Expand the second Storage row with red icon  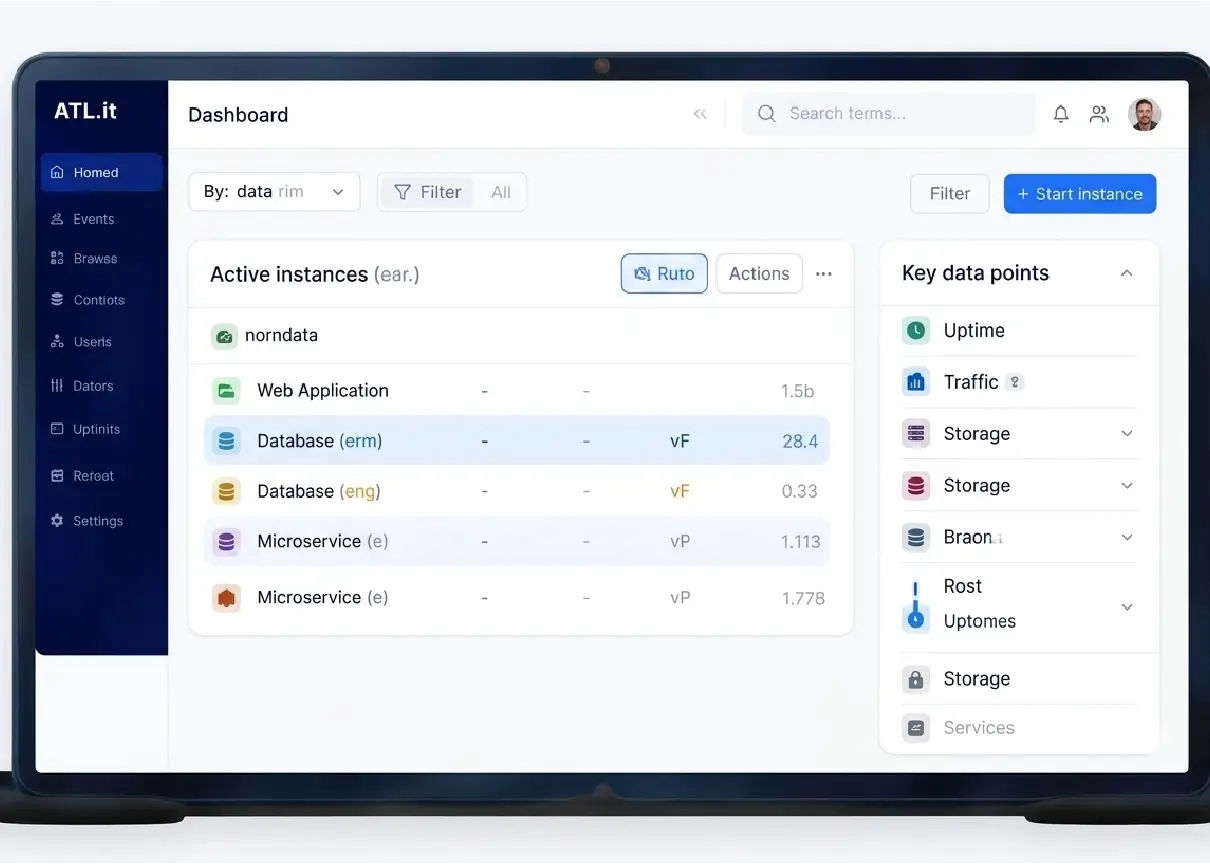pyautogui.click(x=1127, y=486)
